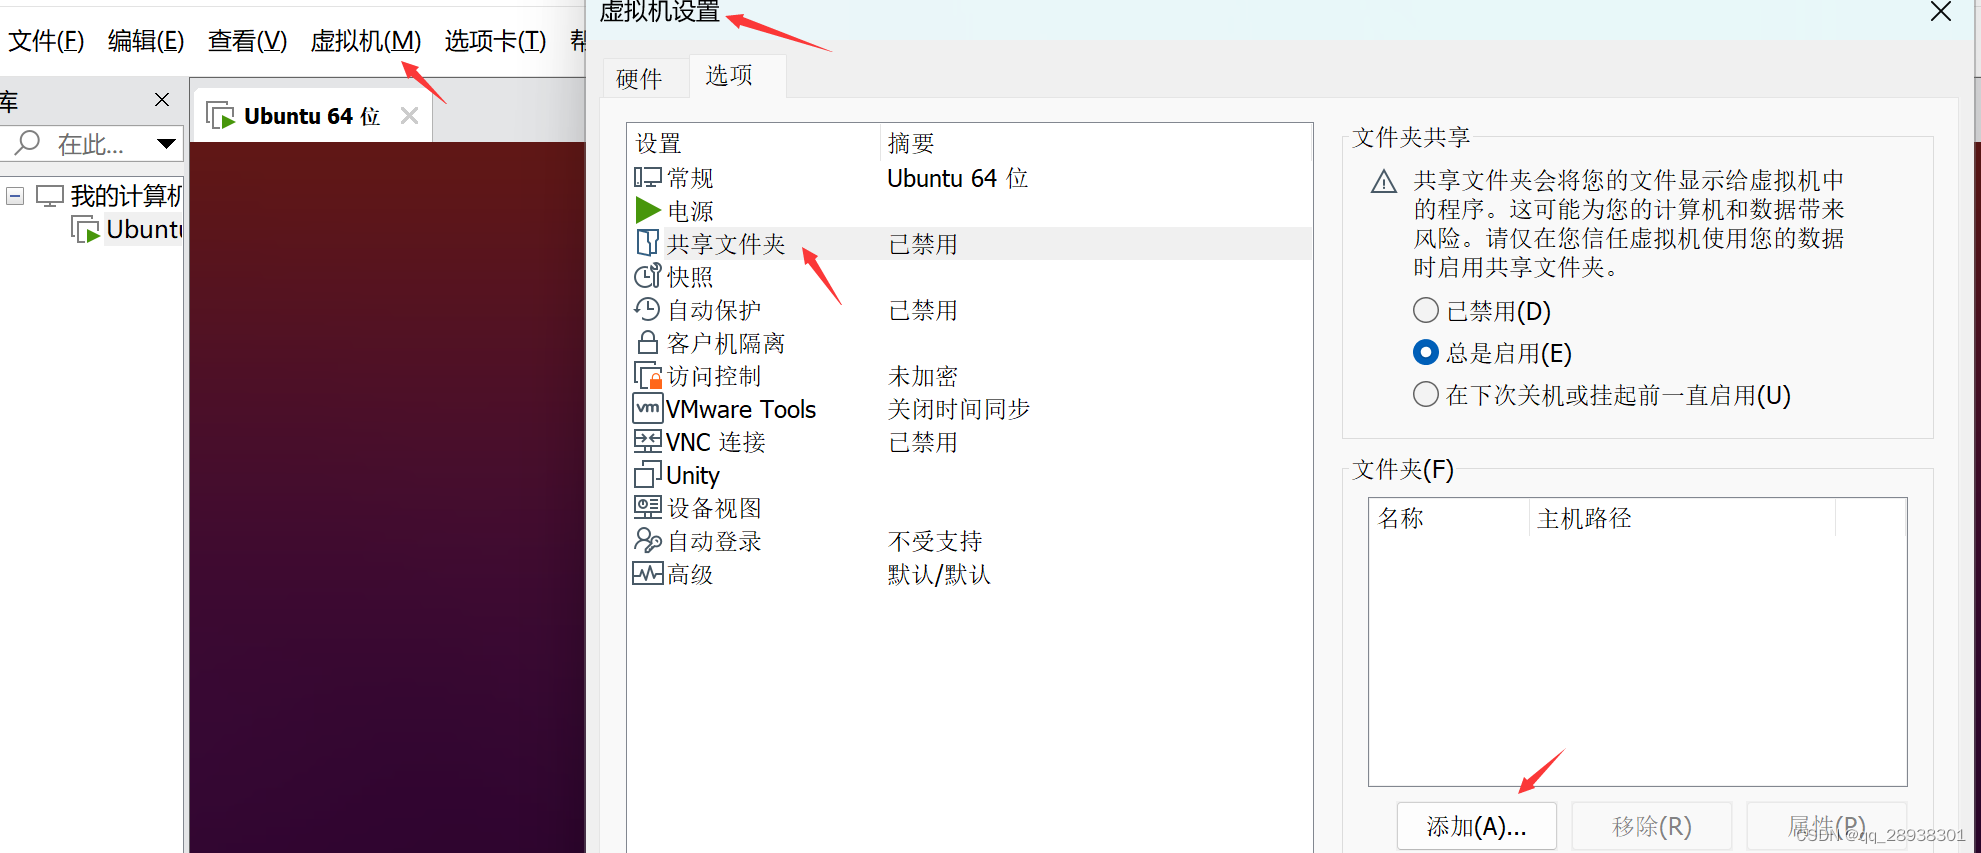Click the AutoProtect (自动保护) clock icon
This screenshot has height=853, width=1981.
[x=648, y=309]
